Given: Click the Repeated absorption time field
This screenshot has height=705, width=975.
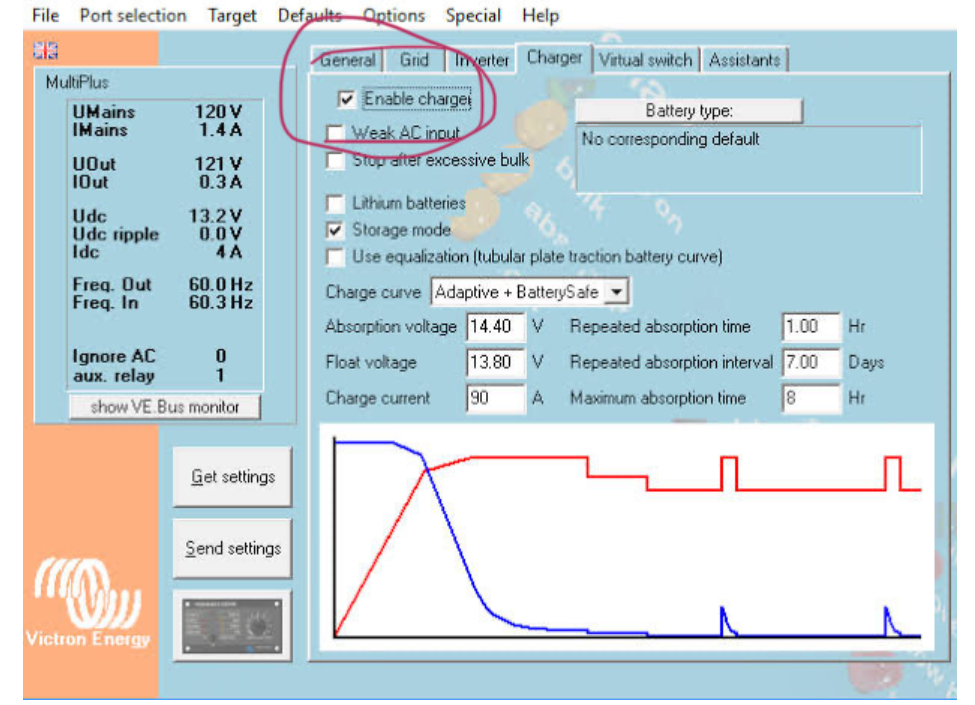Looking at the screenshot, I should click(x=811, y=327).
